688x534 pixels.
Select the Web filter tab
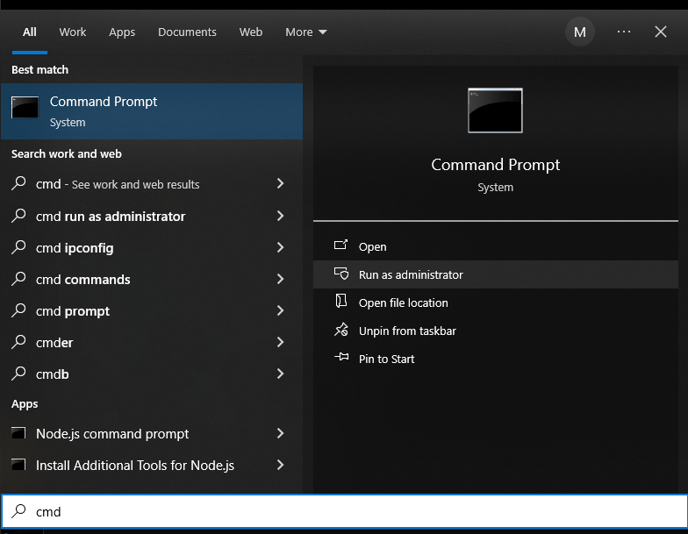[251, 32]
